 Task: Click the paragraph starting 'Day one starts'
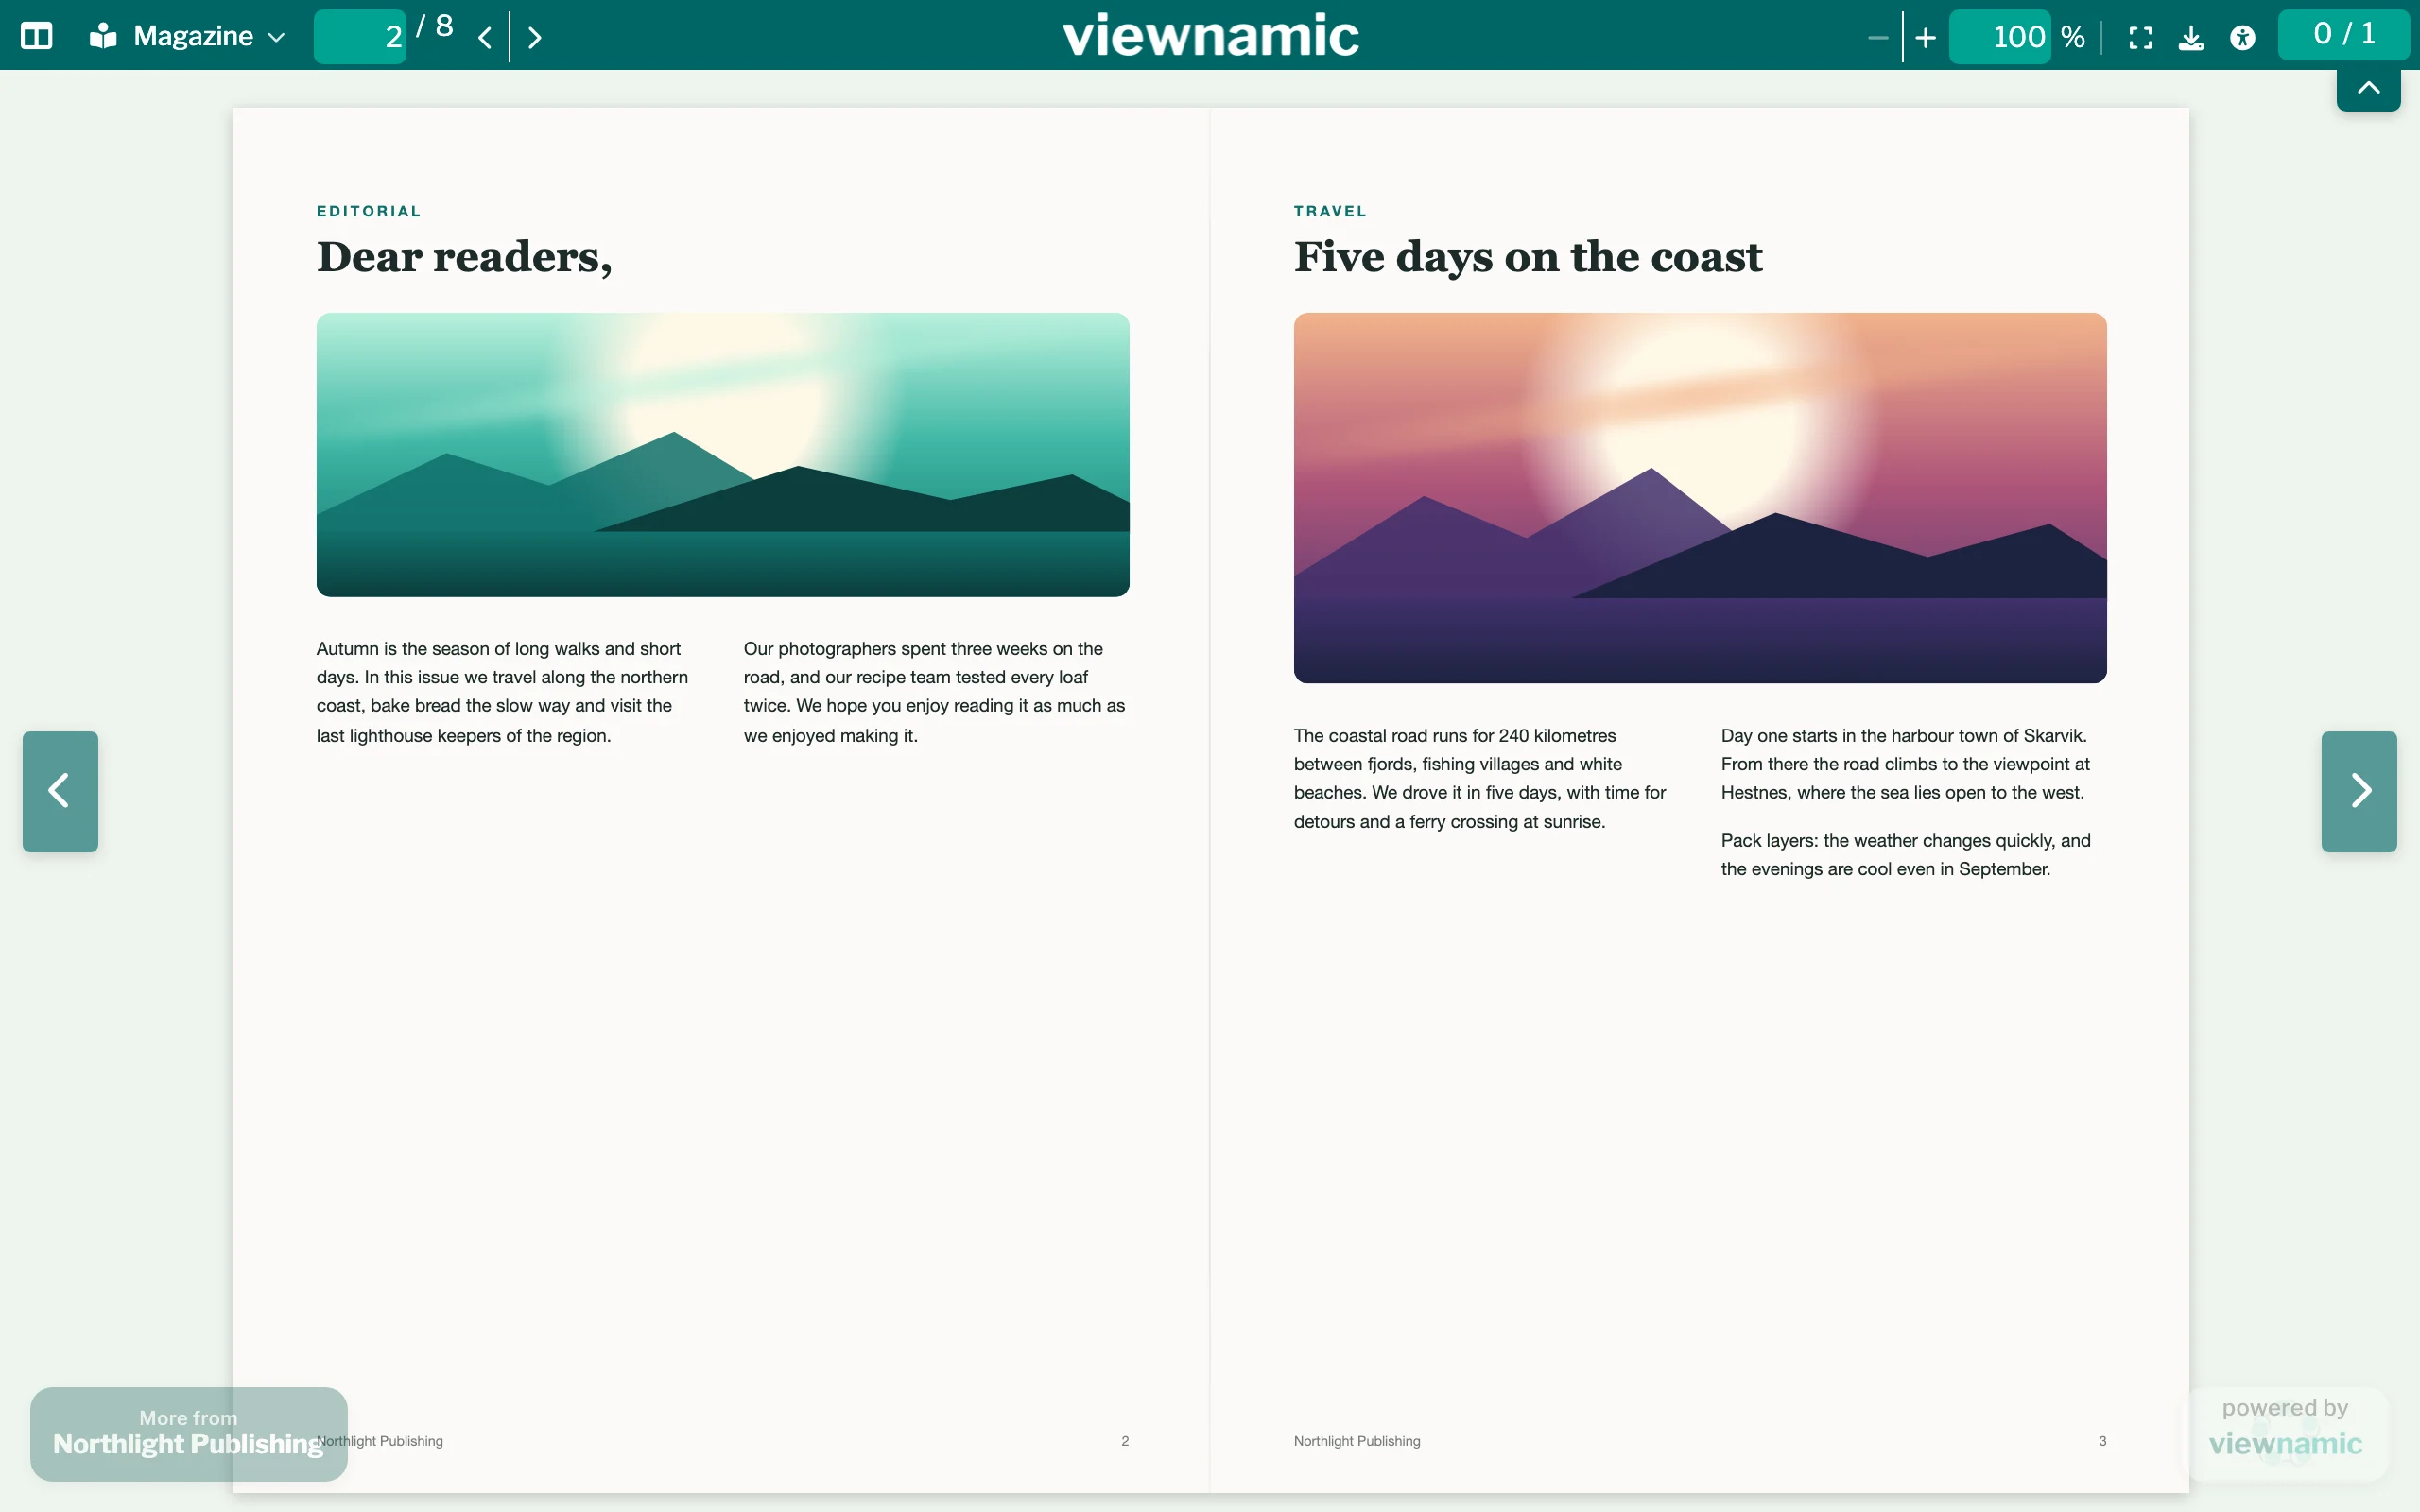(x=1906, y=764)
